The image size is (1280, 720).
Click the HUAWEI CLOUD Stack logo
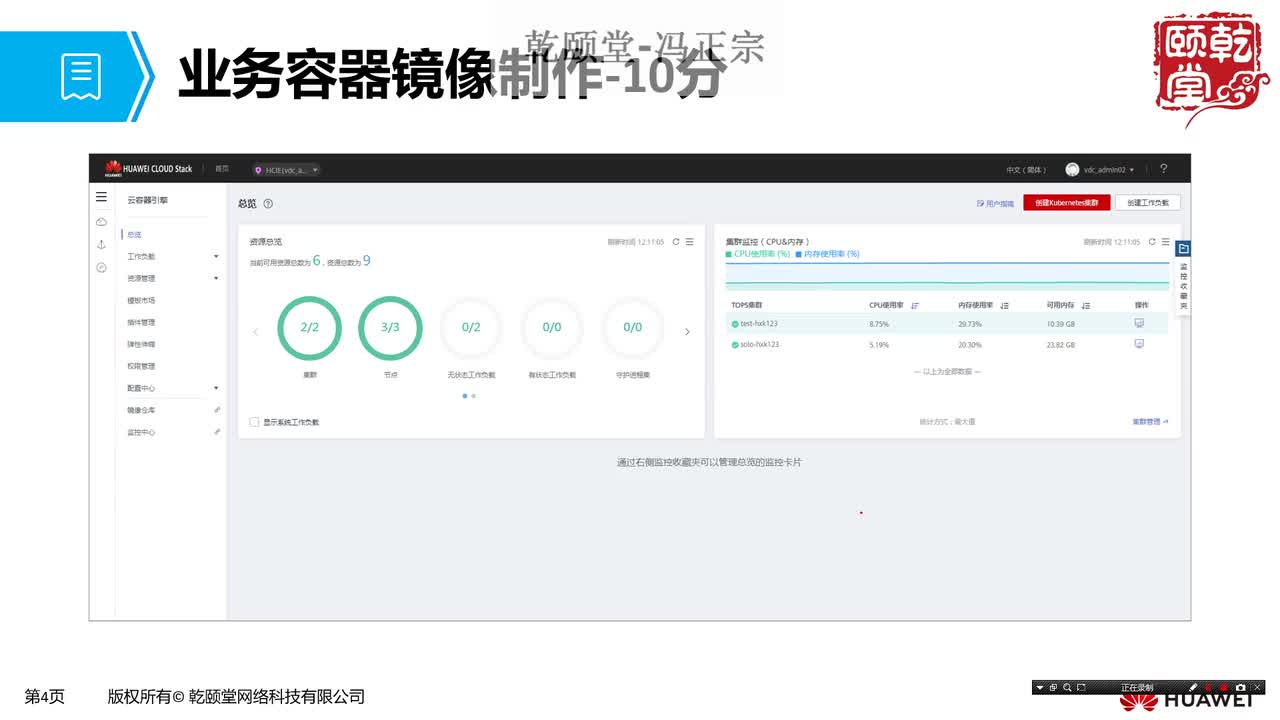148,169
